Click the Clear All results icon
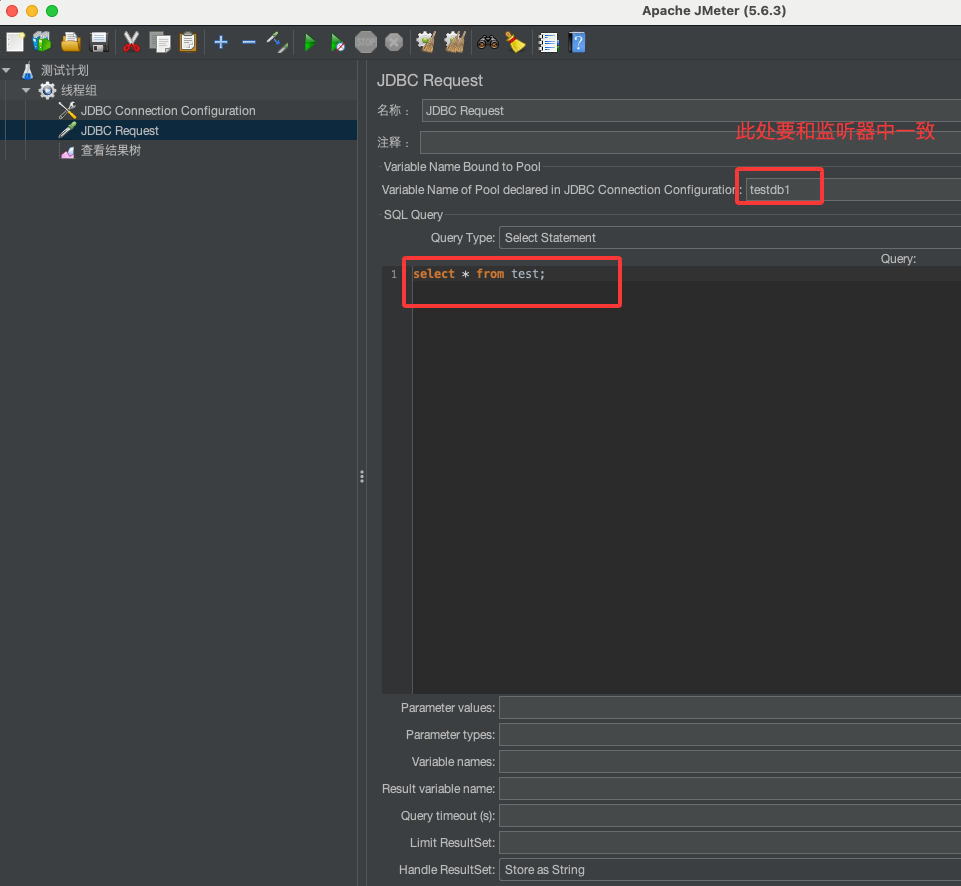 point(455,42)
